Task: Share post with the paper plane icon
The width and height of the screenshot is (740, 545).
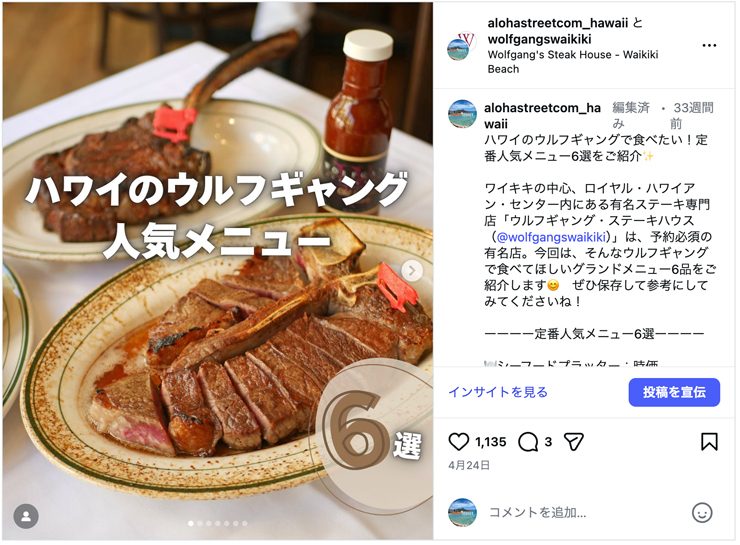Action: pyautogui.click(x=573, y=442)
